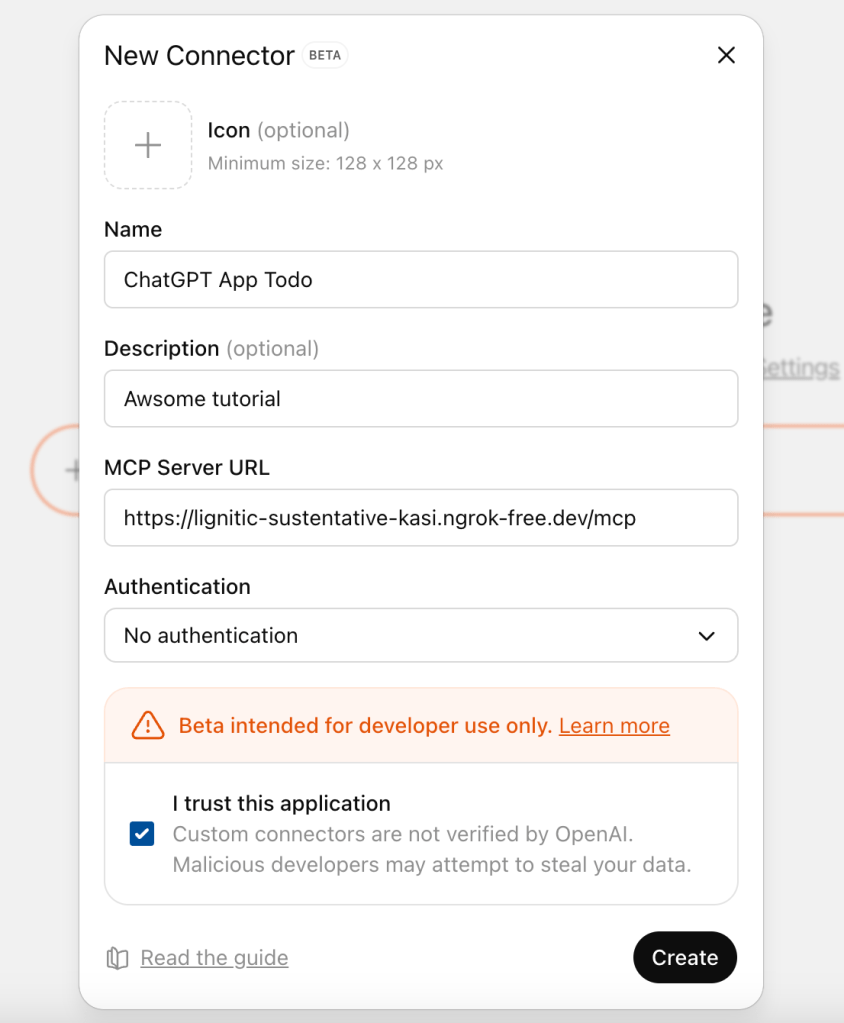Click the custom connectors warning description text
Image resolution: width=844 pixels, height=1023 pixels.
[431, 849]
